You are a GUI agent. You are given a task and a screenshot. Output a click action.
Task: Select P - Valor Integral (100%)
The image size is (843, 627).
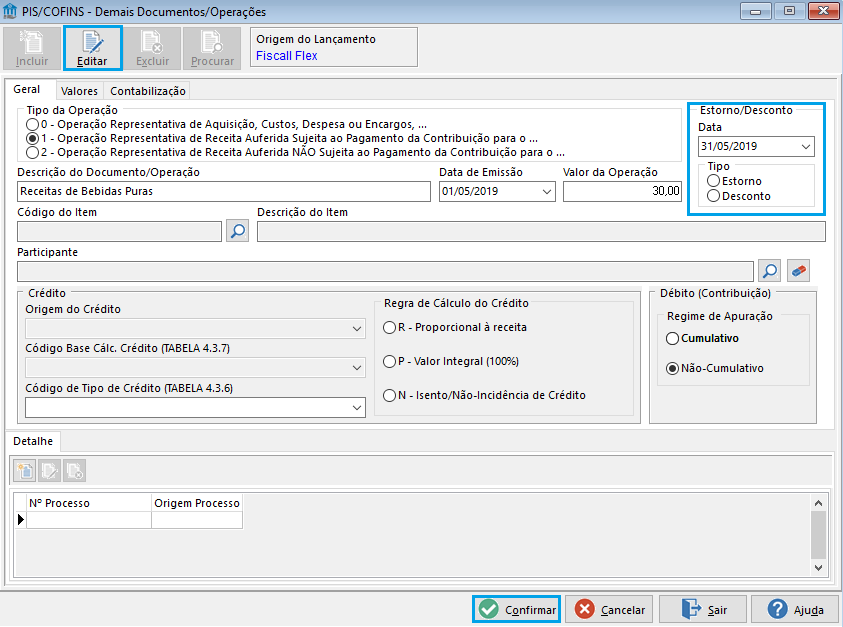(390, 361)
